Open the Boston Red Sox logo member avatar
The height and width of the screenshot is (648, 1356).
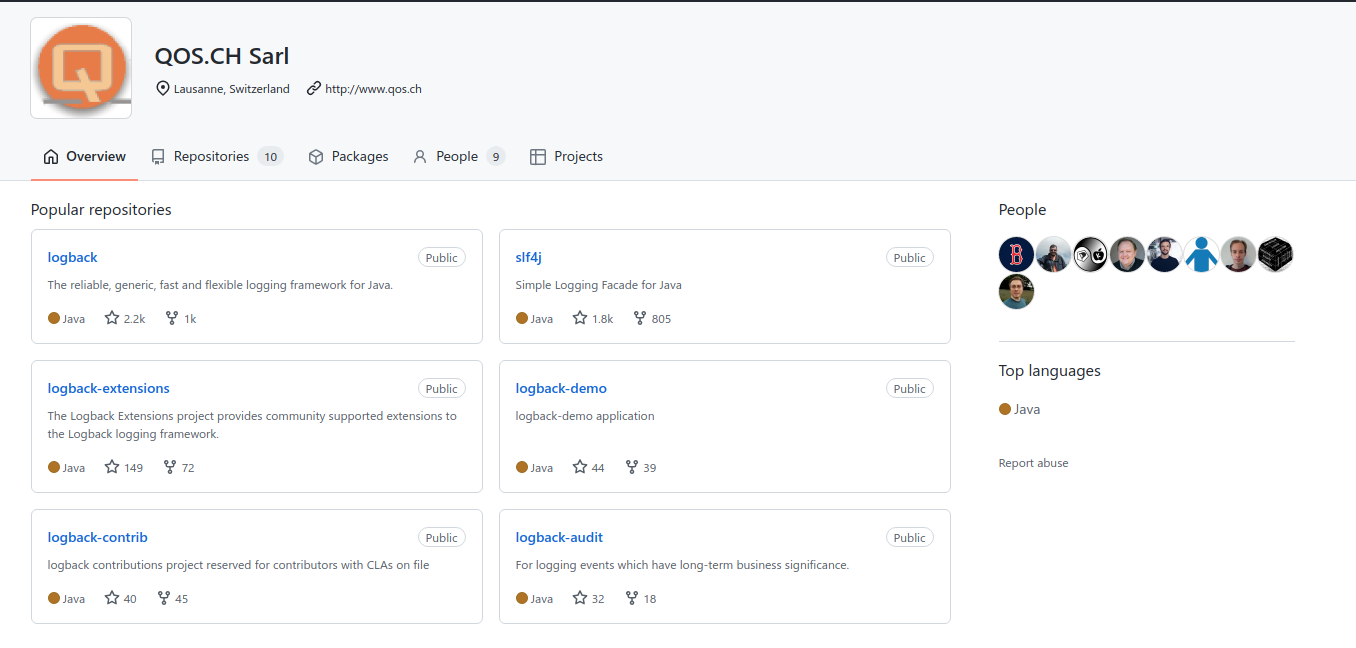pos(1016,254)
